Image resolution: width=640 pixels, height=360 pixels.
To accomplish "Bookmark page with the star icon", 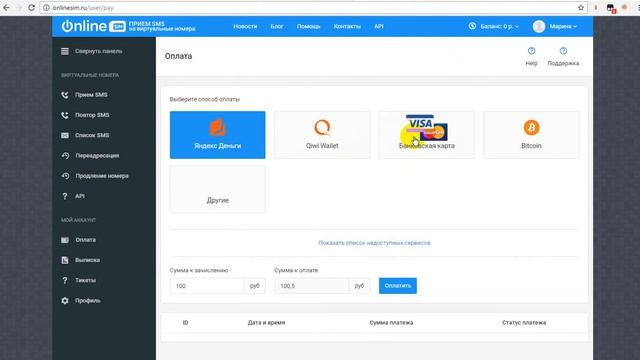I will 581,7.
